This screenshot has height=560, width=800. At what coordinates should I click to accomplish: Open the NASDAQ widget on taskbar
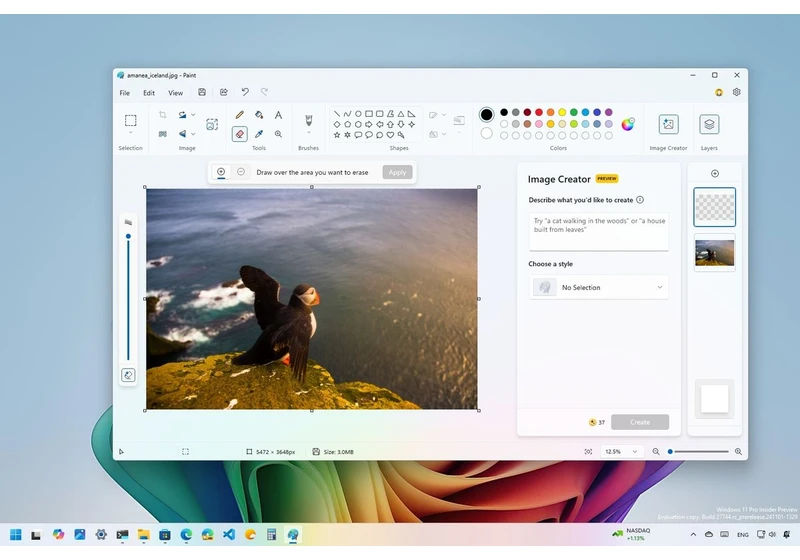(x=632, y=534)
